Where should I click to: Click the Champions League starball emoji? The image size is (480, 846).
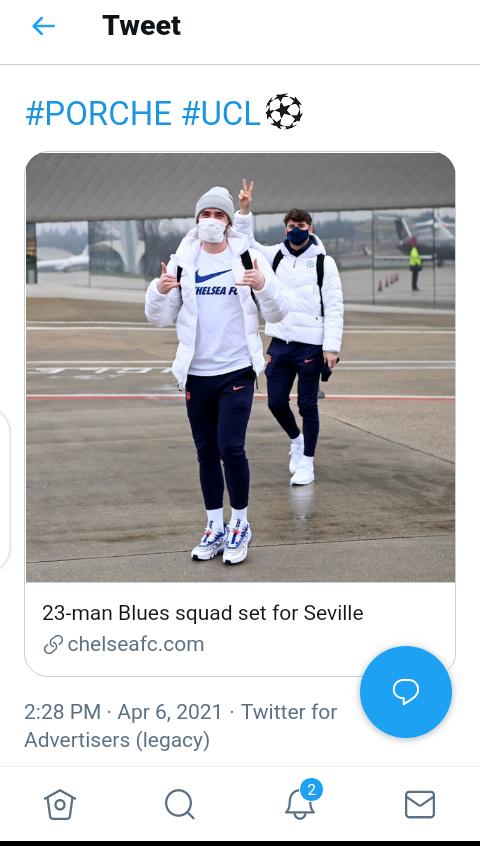click(284, 112)
